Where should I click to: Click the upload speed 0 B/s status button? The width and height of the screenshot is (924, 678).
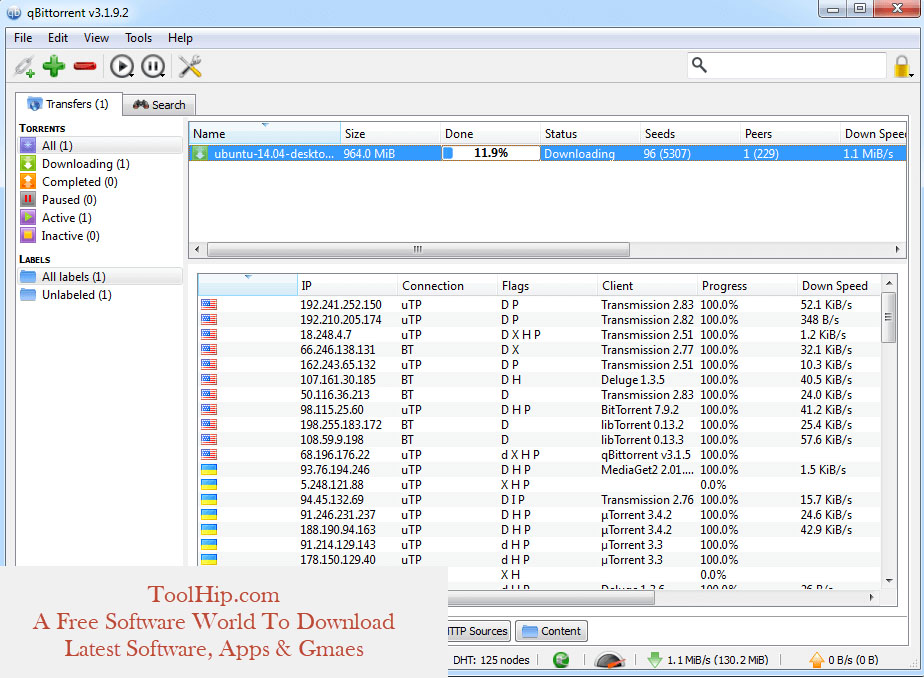[x=843, y=660]
